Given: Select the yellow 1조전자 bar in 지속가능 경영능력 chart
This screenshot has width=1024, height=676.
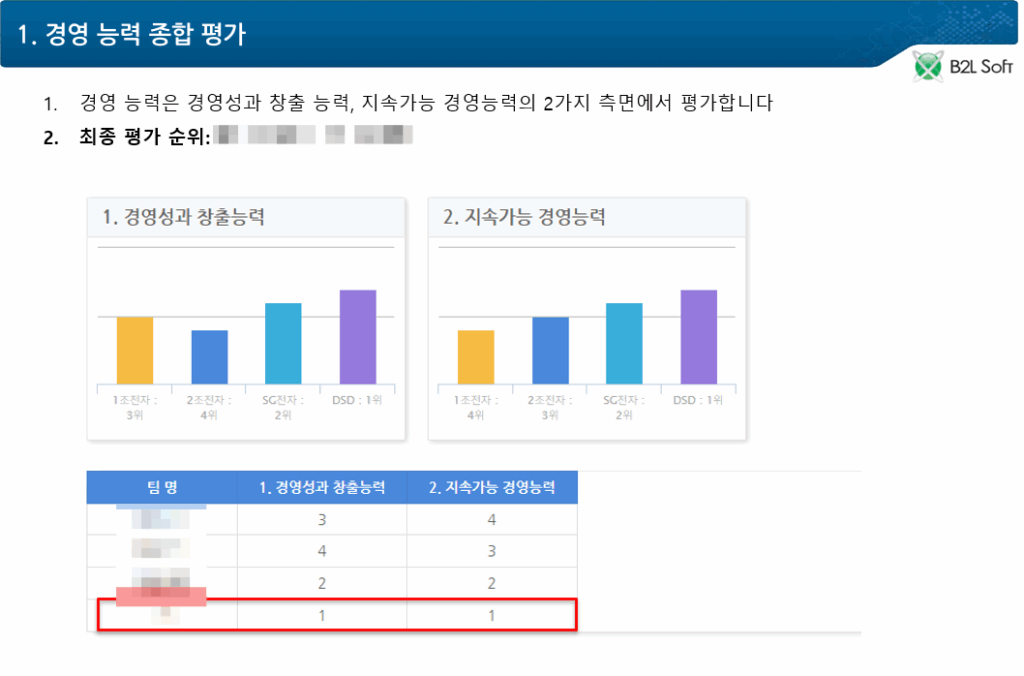Looking at the screenshot, I should coord(476,357).
